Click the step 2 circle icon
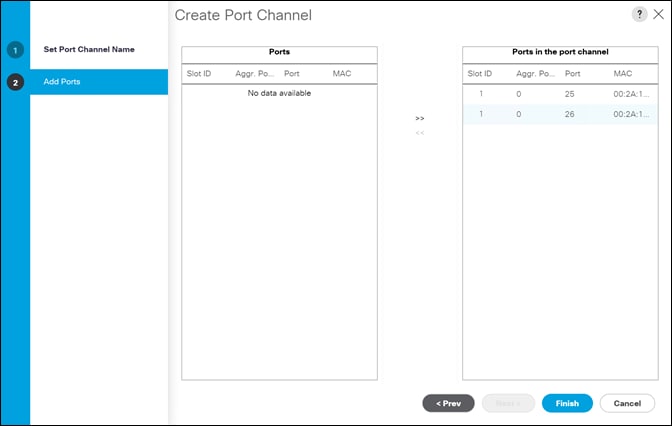Image resolution: width=672 pixels, height=426 pixels. [15, 82]
